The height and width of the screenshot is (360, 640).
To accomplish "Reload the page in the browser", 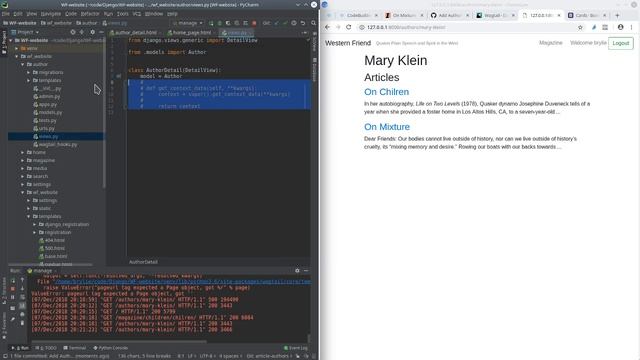I will [x=349, y=27].
